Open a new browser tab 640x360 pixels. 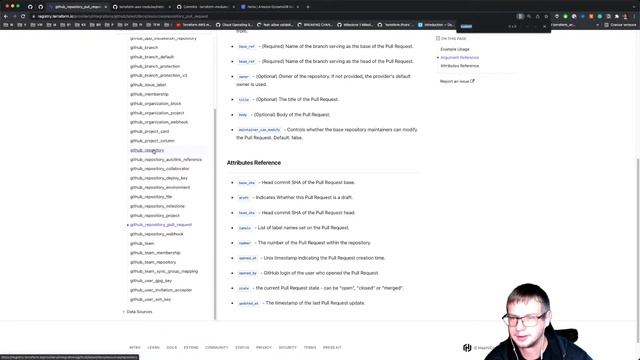308,7
